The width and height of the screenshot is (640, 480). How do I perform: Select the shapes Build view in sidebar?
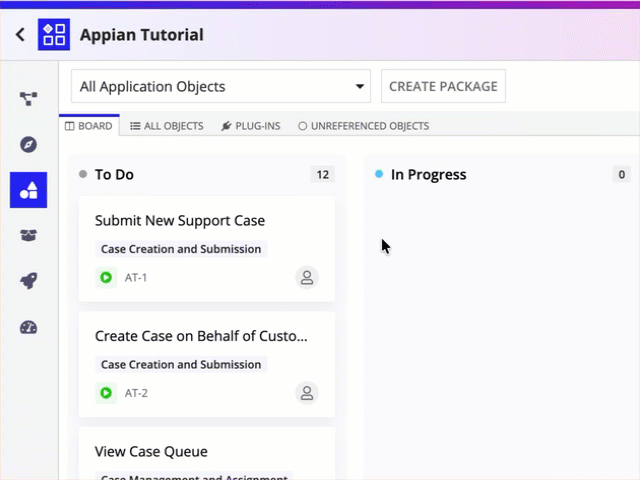29,190
